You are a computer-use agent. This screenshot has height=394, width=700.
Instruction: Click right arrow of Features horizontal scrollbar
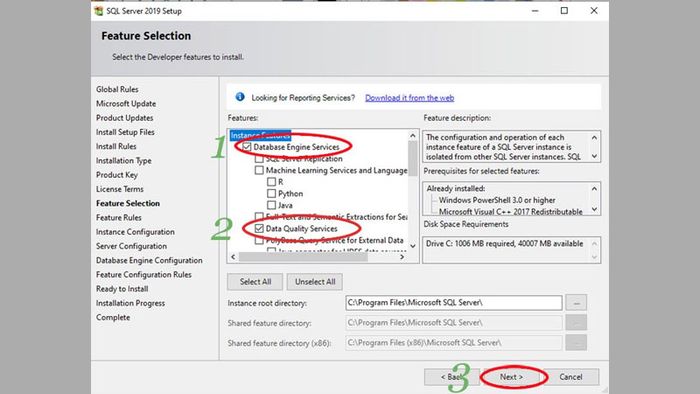(402, 257)
